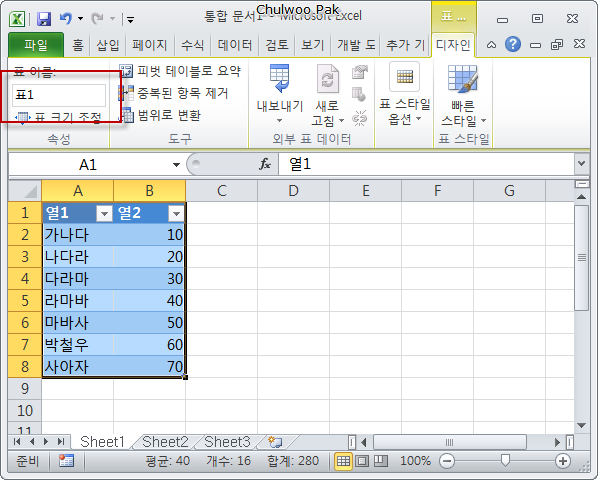Click the 새로 고침 refresh icon
598x480 pixels.
328,79
